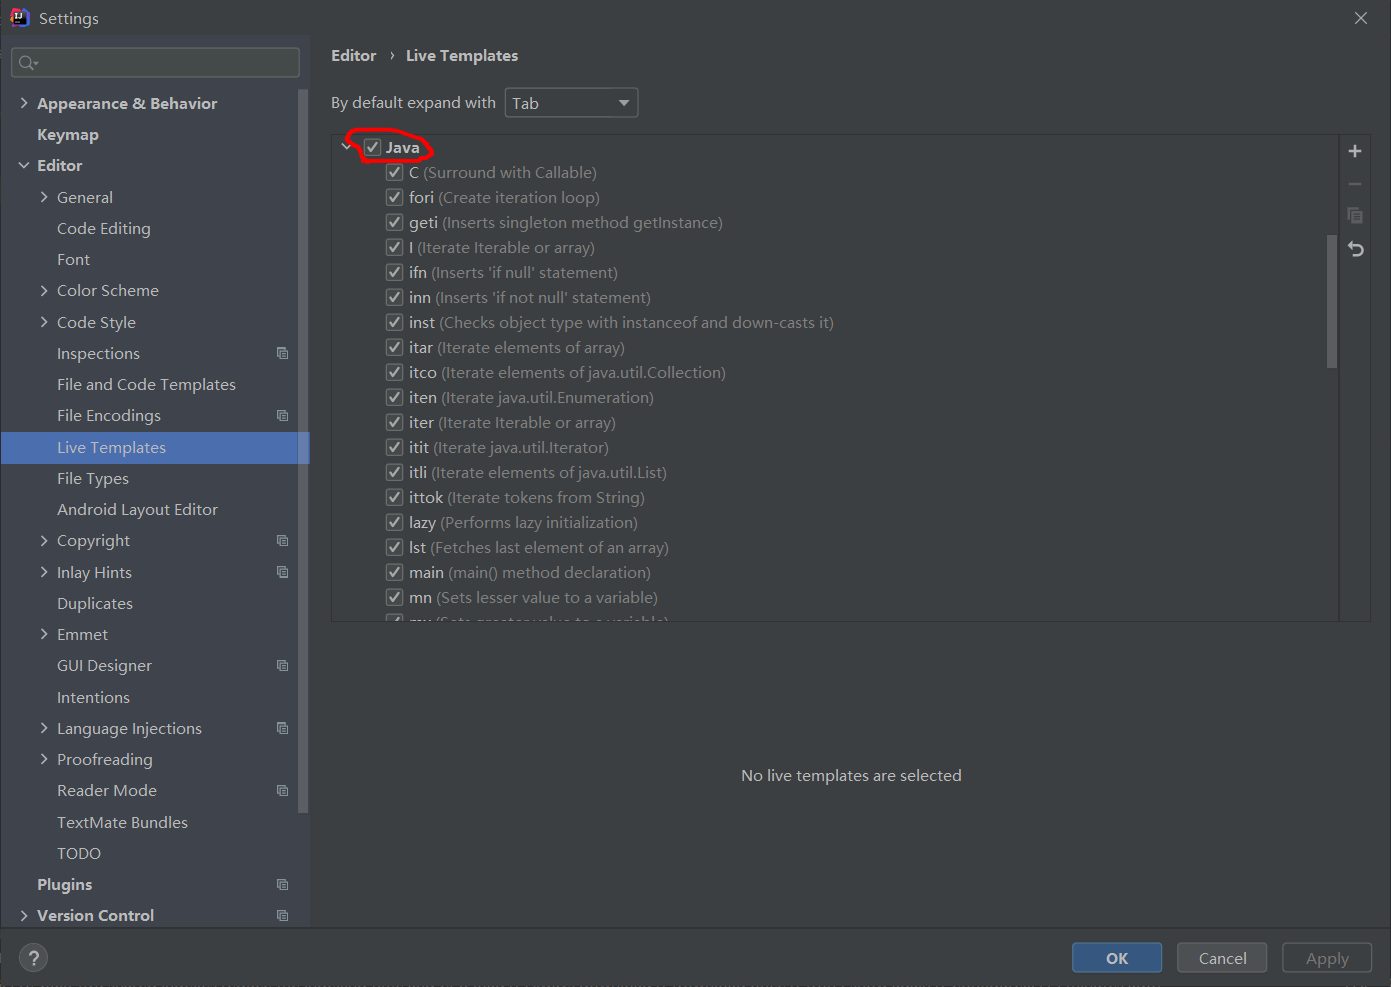
Task: Toggle the itli template checkbox
Action: (395, 472)
